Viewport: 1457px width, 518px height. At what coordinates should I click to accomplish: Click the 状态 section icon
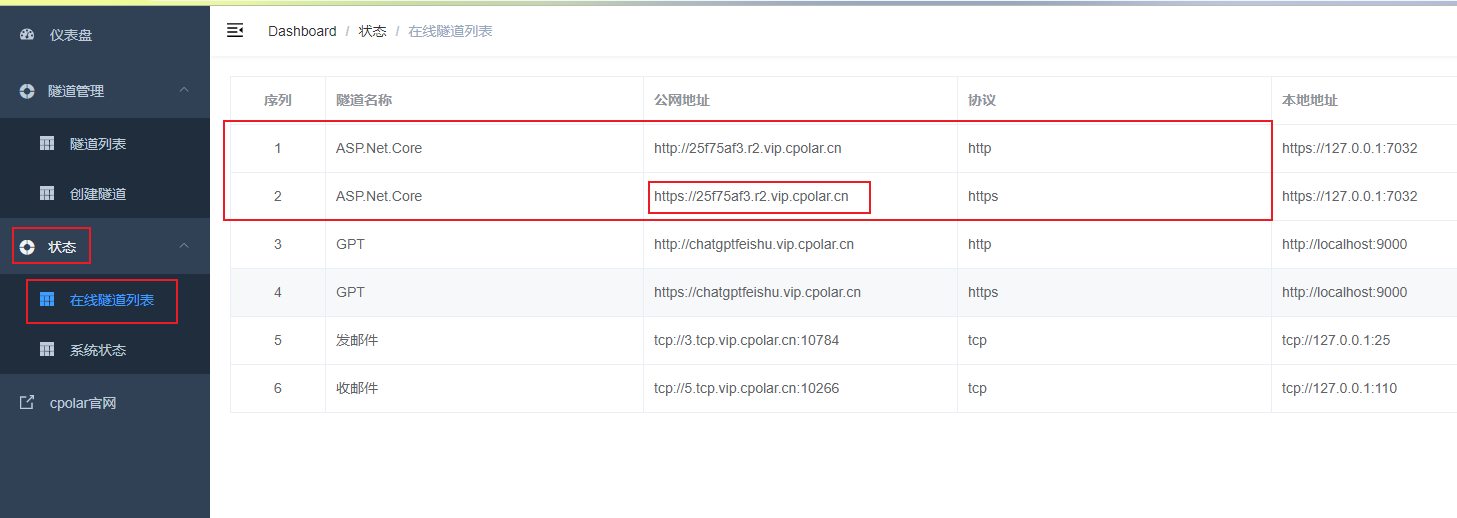click(x=27, y=247)
